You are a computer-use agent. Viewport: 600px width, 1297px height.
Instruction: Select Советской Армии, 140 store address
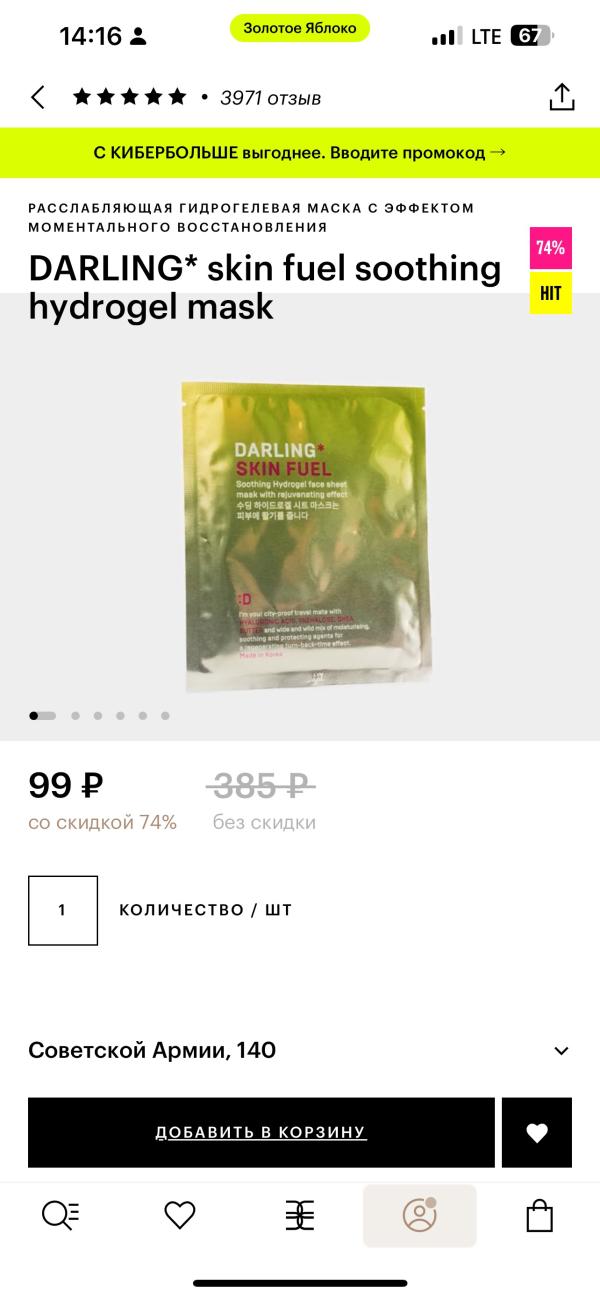pyautogui.click(x=152, y=1050)
